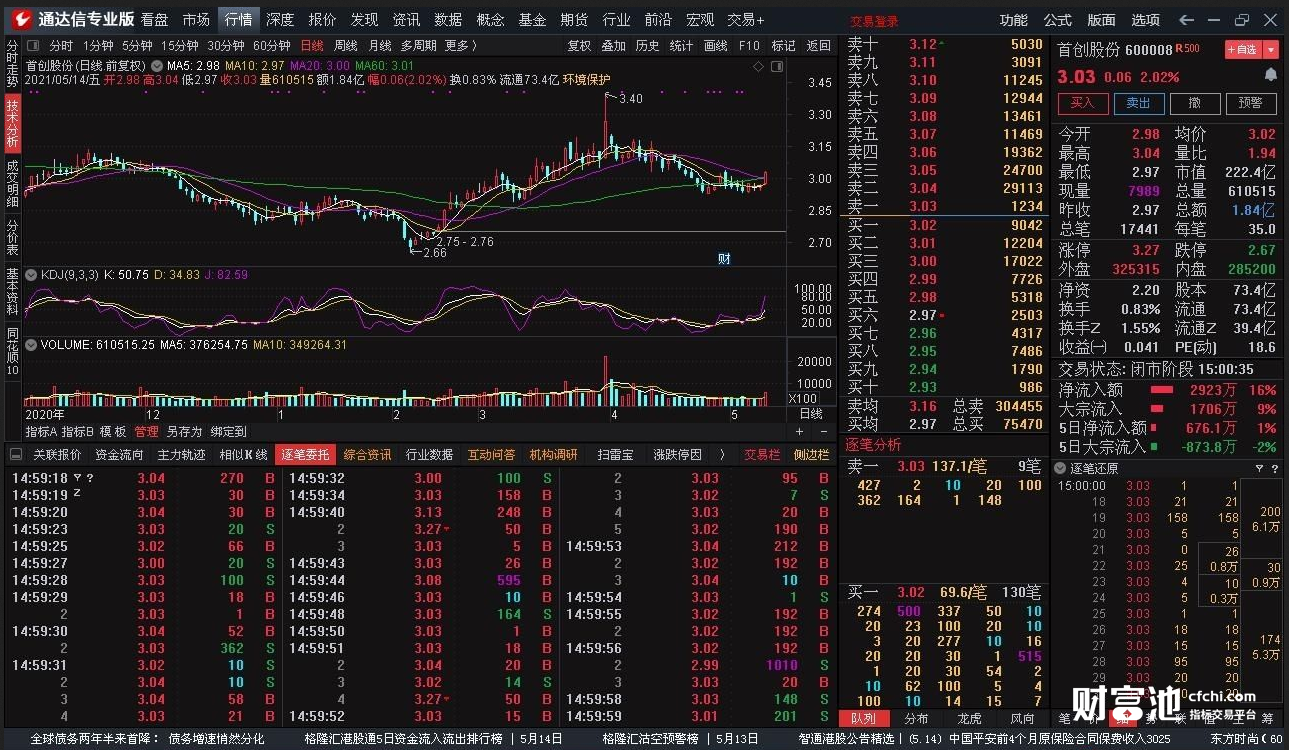Select the 龙虎 tab

(969, 718)
